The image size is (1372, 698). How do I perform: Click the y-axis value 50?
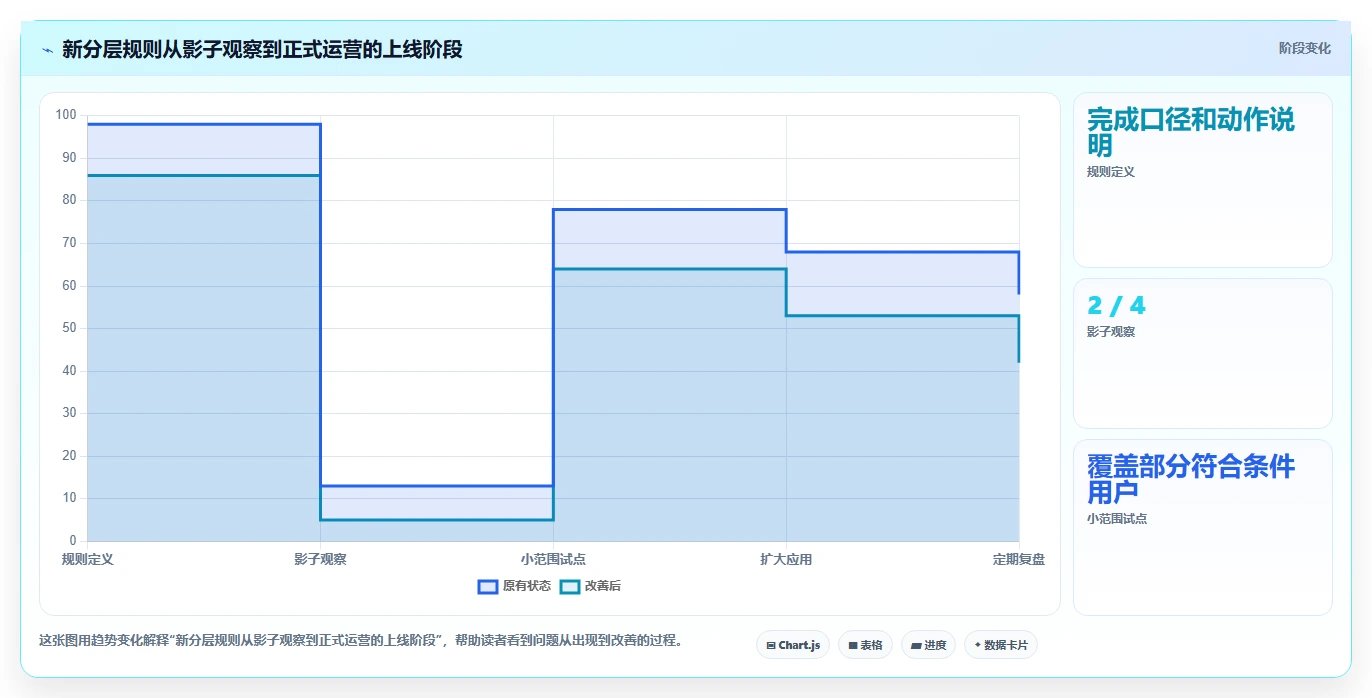click(69, 328)
